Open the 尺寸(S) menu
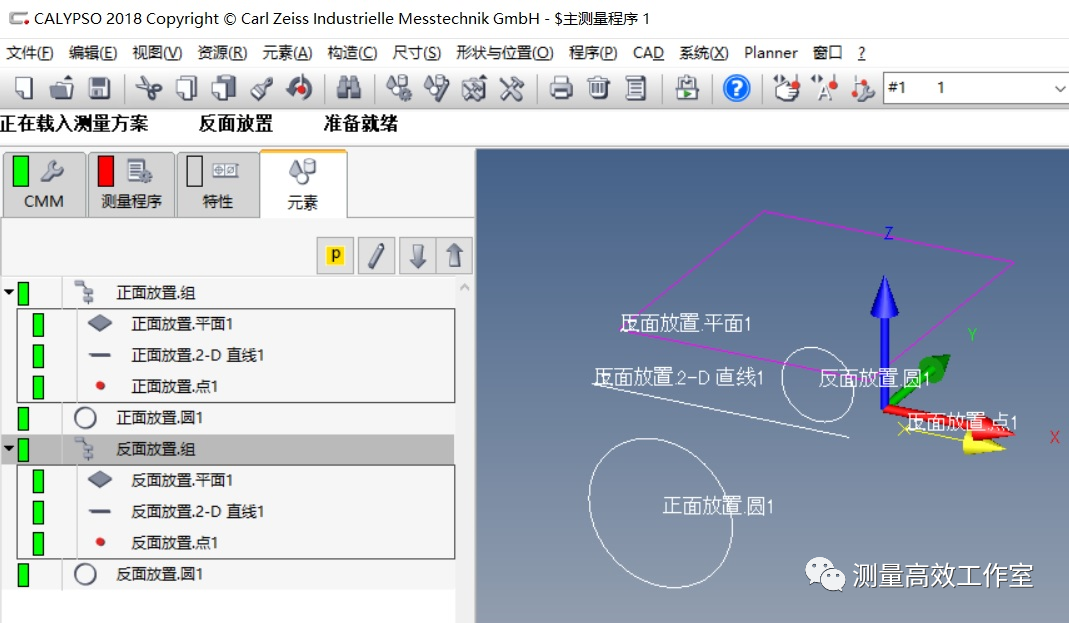The image size is (1069, 623). pyautogui.click(x=417, y=53)
